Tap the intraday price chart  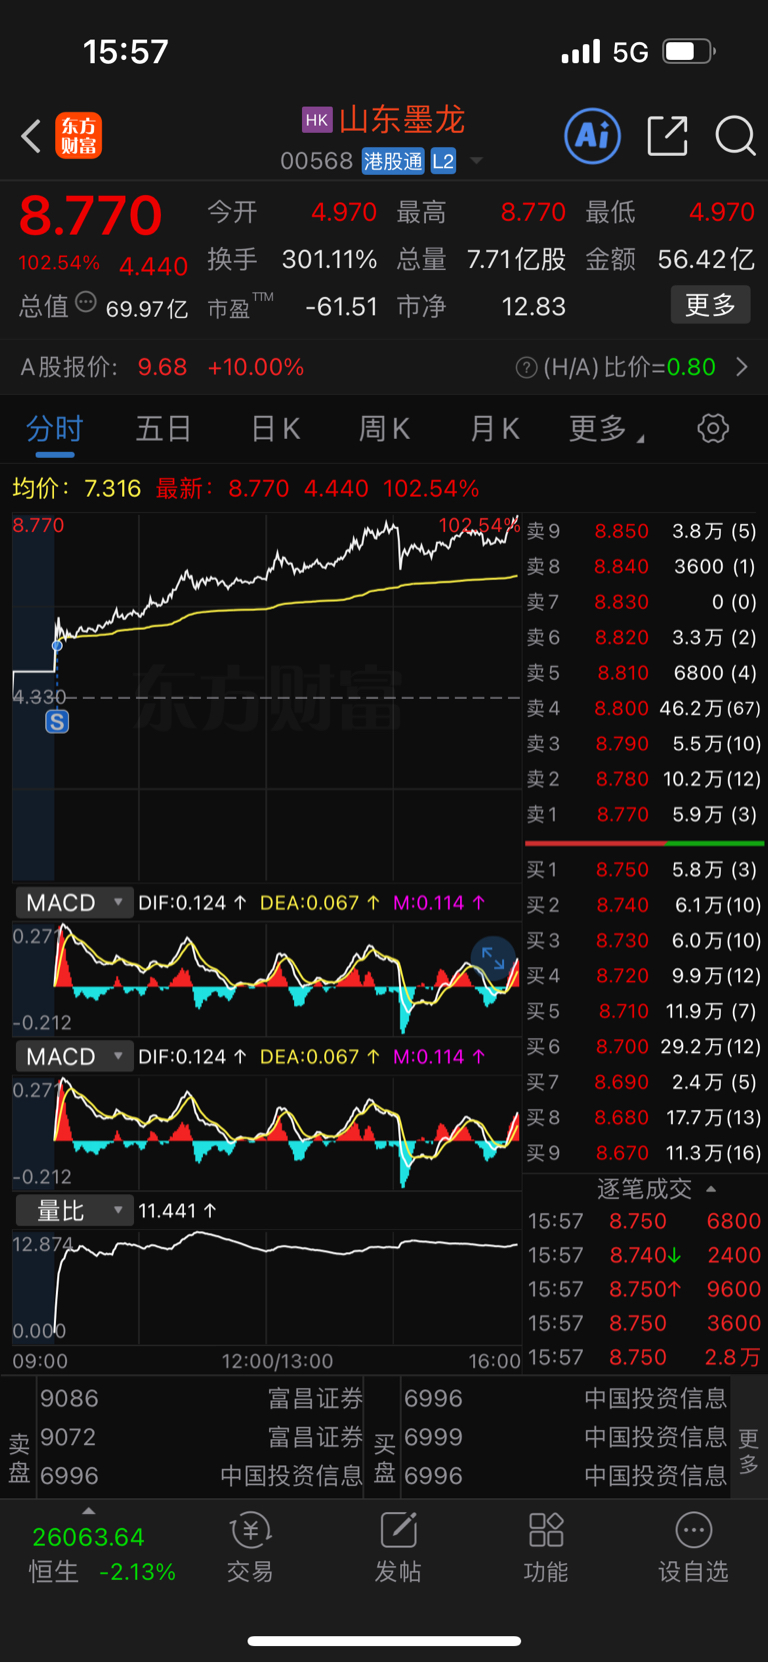267,697
